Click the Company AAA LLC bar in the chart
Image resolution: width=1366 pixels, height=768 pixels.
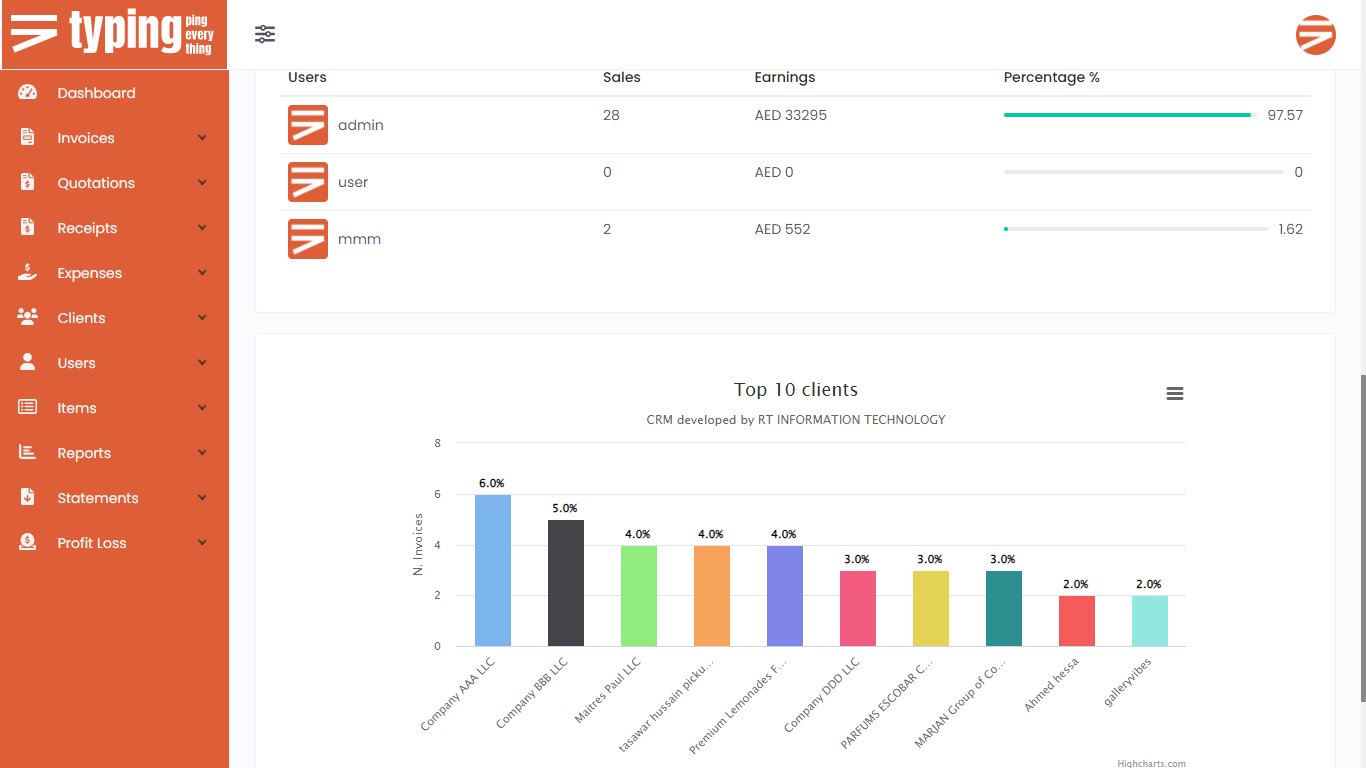tap(491, 570)
